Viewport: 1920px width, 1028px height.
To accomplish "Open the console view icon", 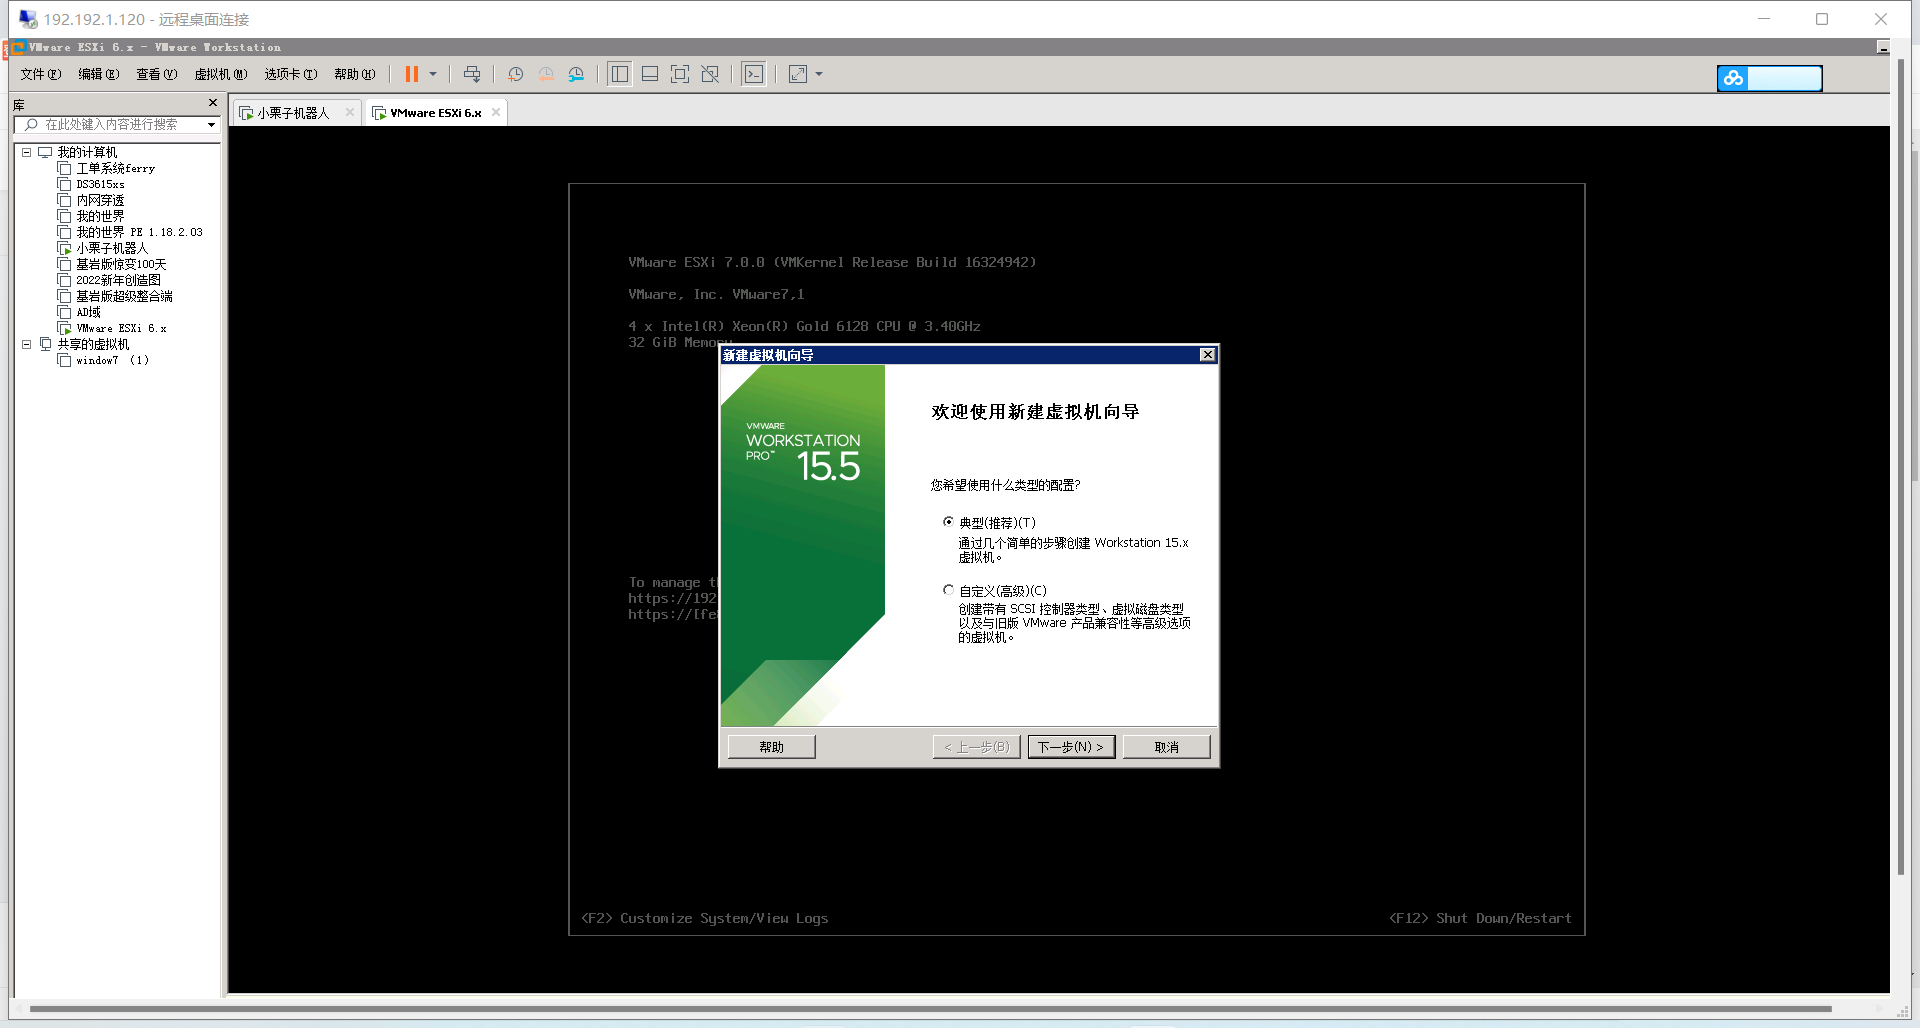I will coord(754,74).
